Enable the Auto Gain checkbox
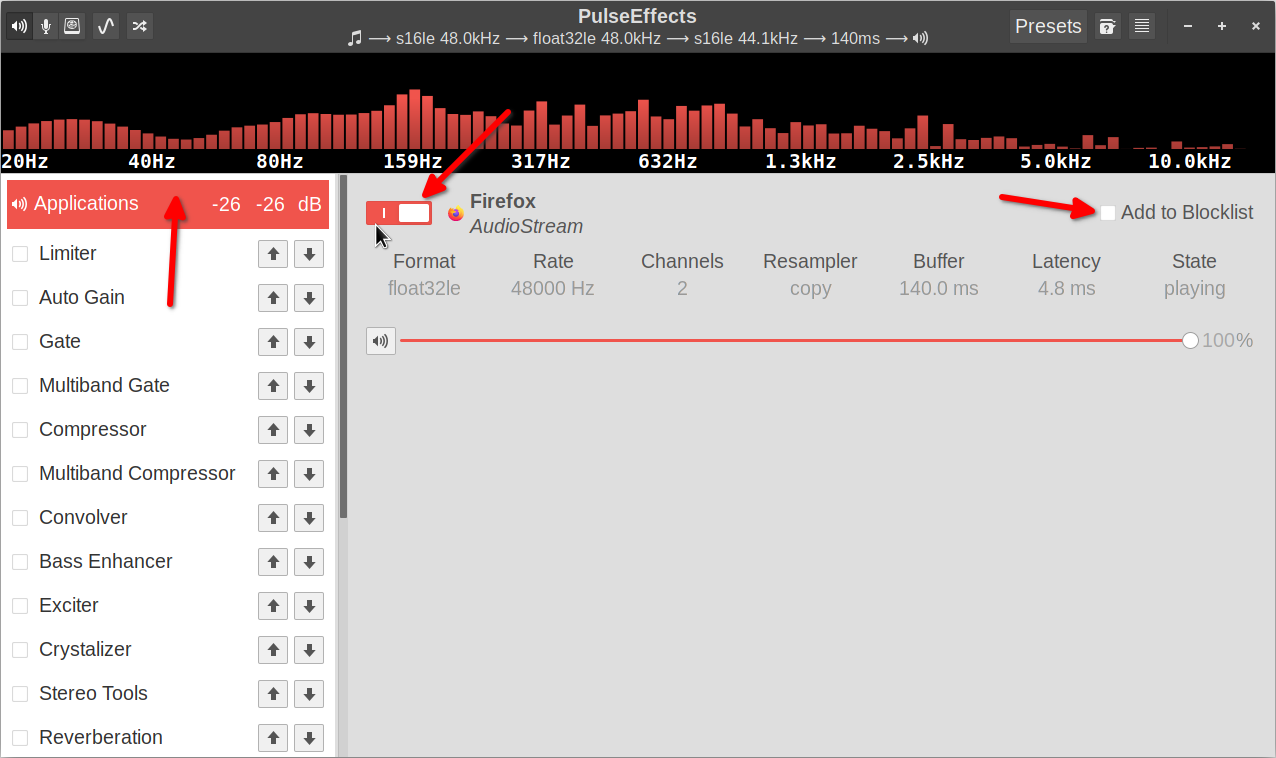The height and width of the screenshot is (758, 1276). (x=20, y=298)
